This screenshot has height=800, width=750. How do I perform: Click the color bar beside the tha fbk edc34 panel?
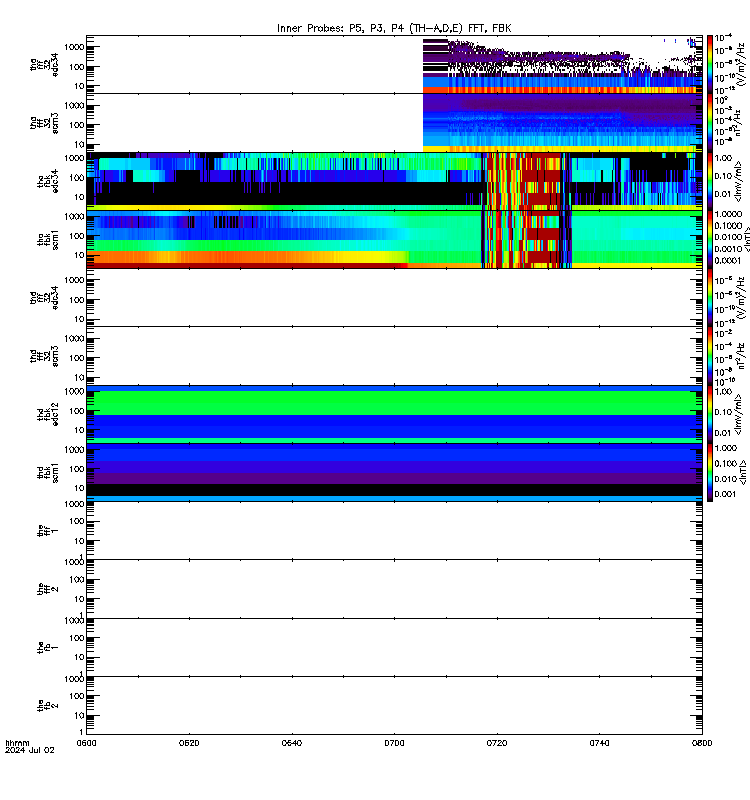[x=709, y=181]
